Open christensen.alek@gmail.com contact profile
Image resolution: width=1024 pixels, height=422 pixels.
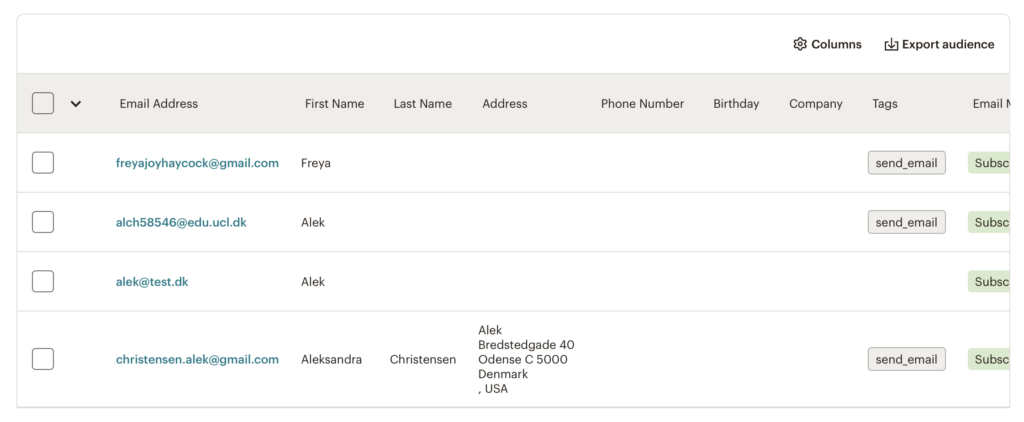(x=197, y=359)
